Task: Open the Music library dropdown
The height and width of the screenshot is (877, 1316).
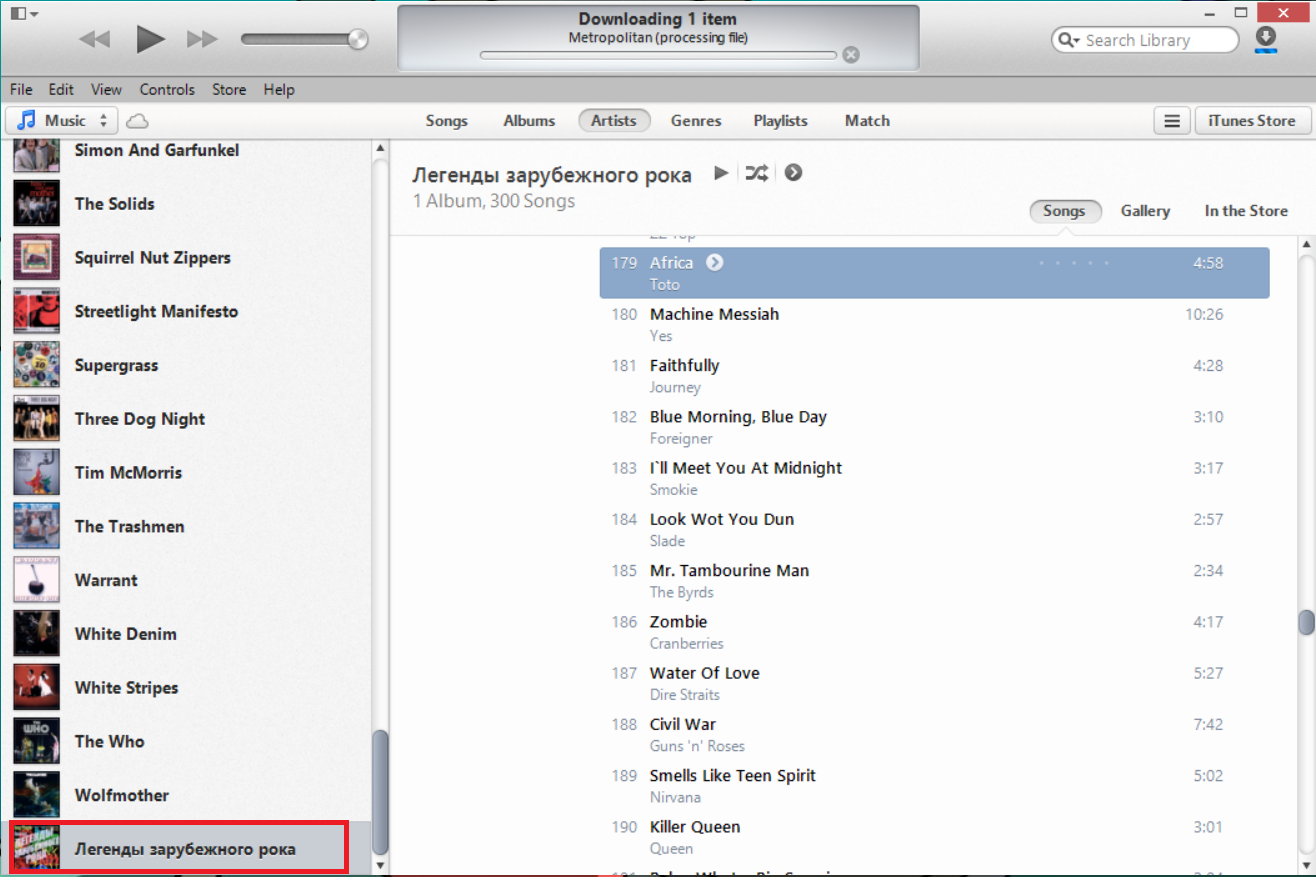Action: tap(62, 121)
